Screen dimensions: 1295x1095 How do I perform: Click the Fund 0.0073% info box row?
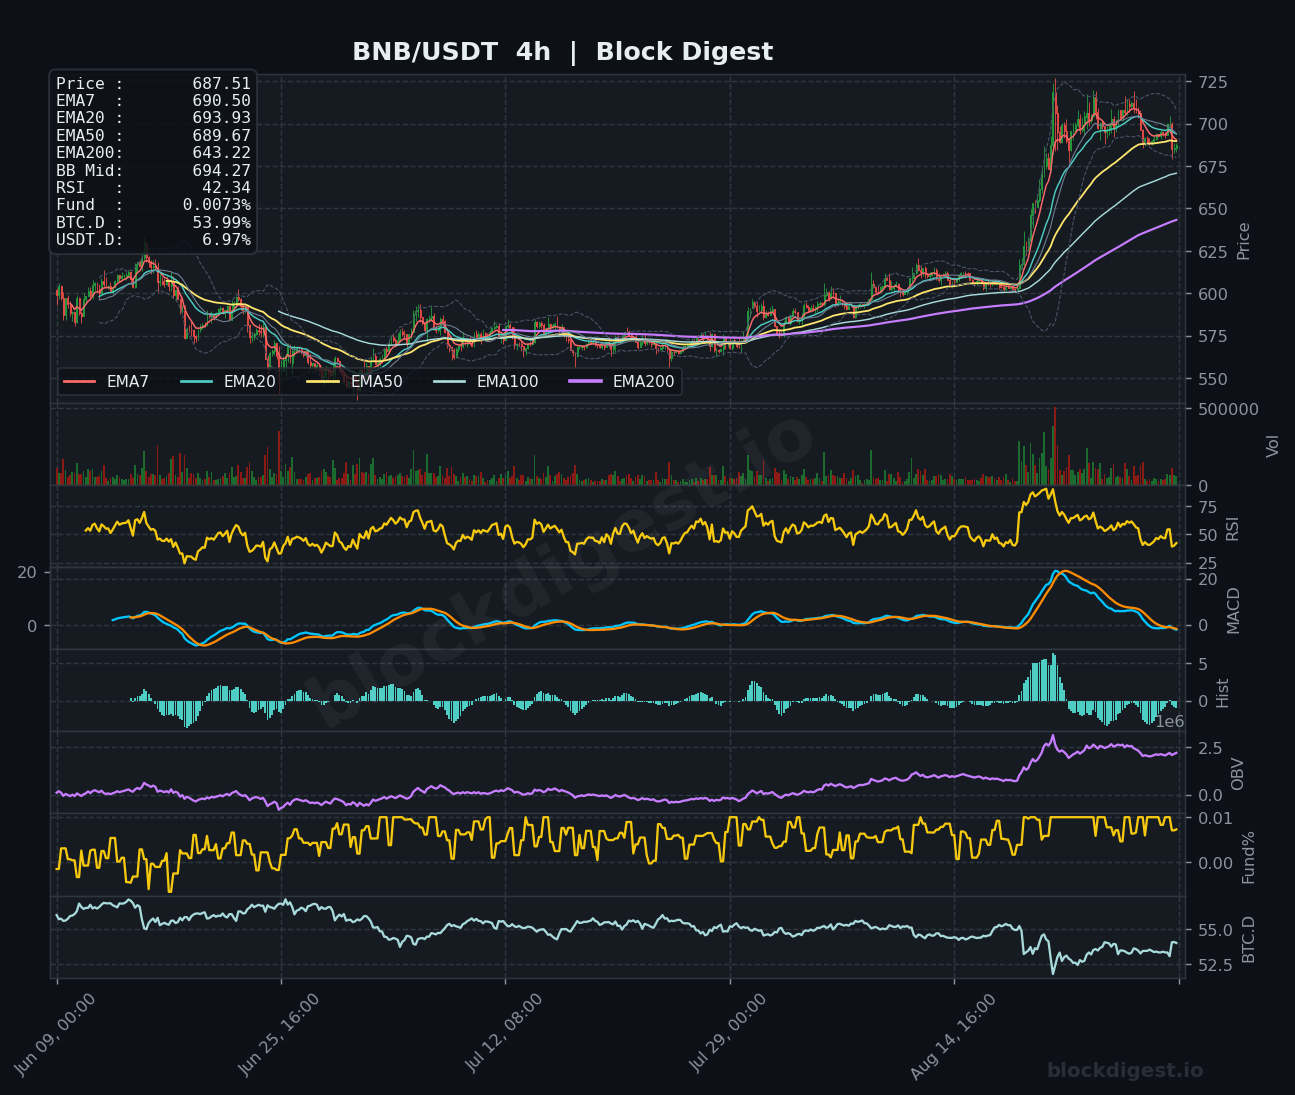pyautogui.click(x=153, y=205)
